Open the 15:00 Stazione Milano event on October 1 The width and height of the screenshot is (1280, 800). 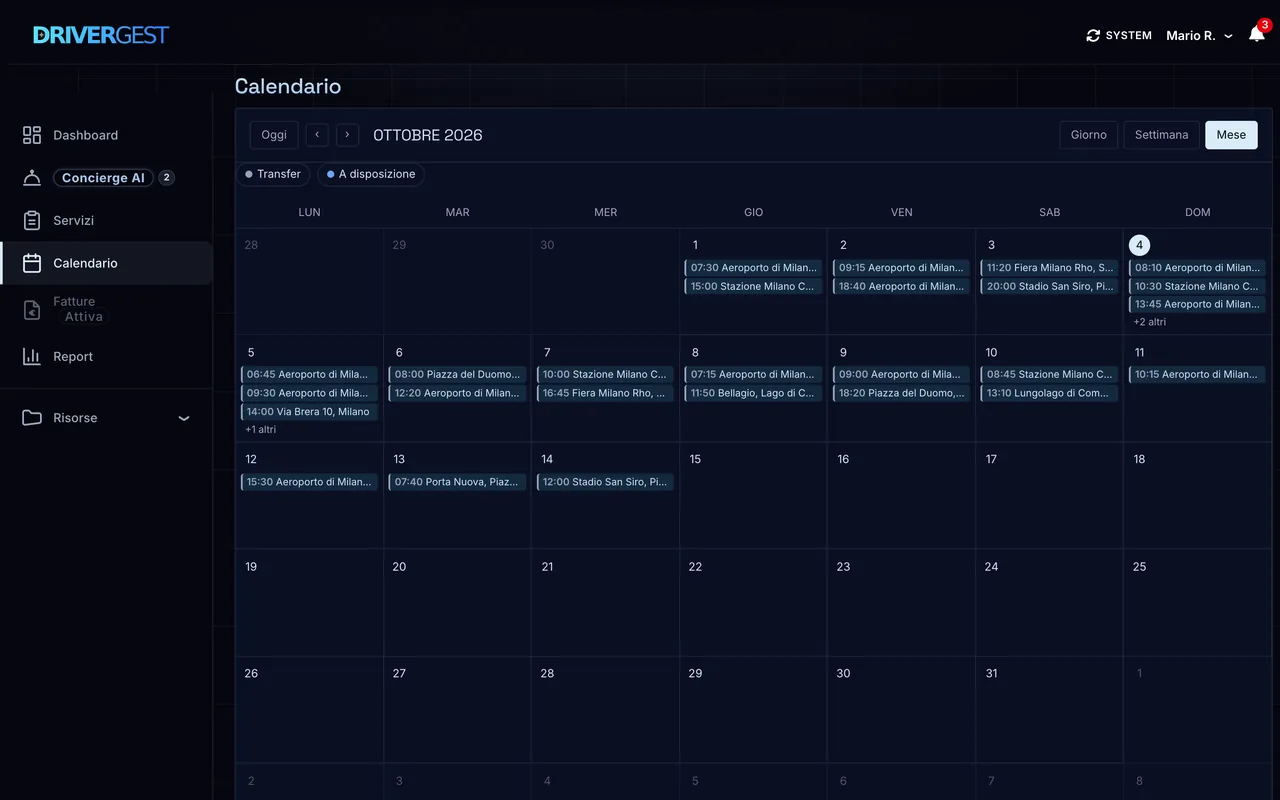[x=753, y=286]
